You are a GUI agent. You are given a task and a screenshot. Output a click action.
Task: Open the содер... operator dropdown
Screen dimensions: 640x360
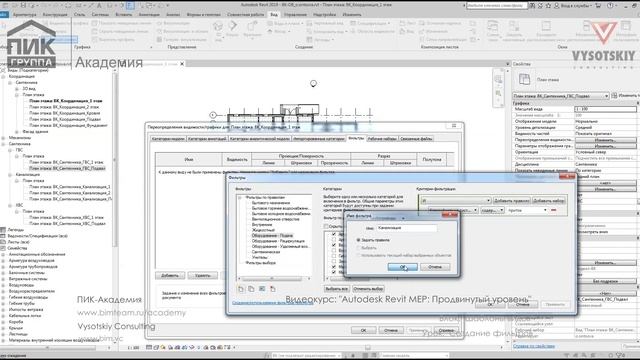pyautogui.click(x=492, y=210)
